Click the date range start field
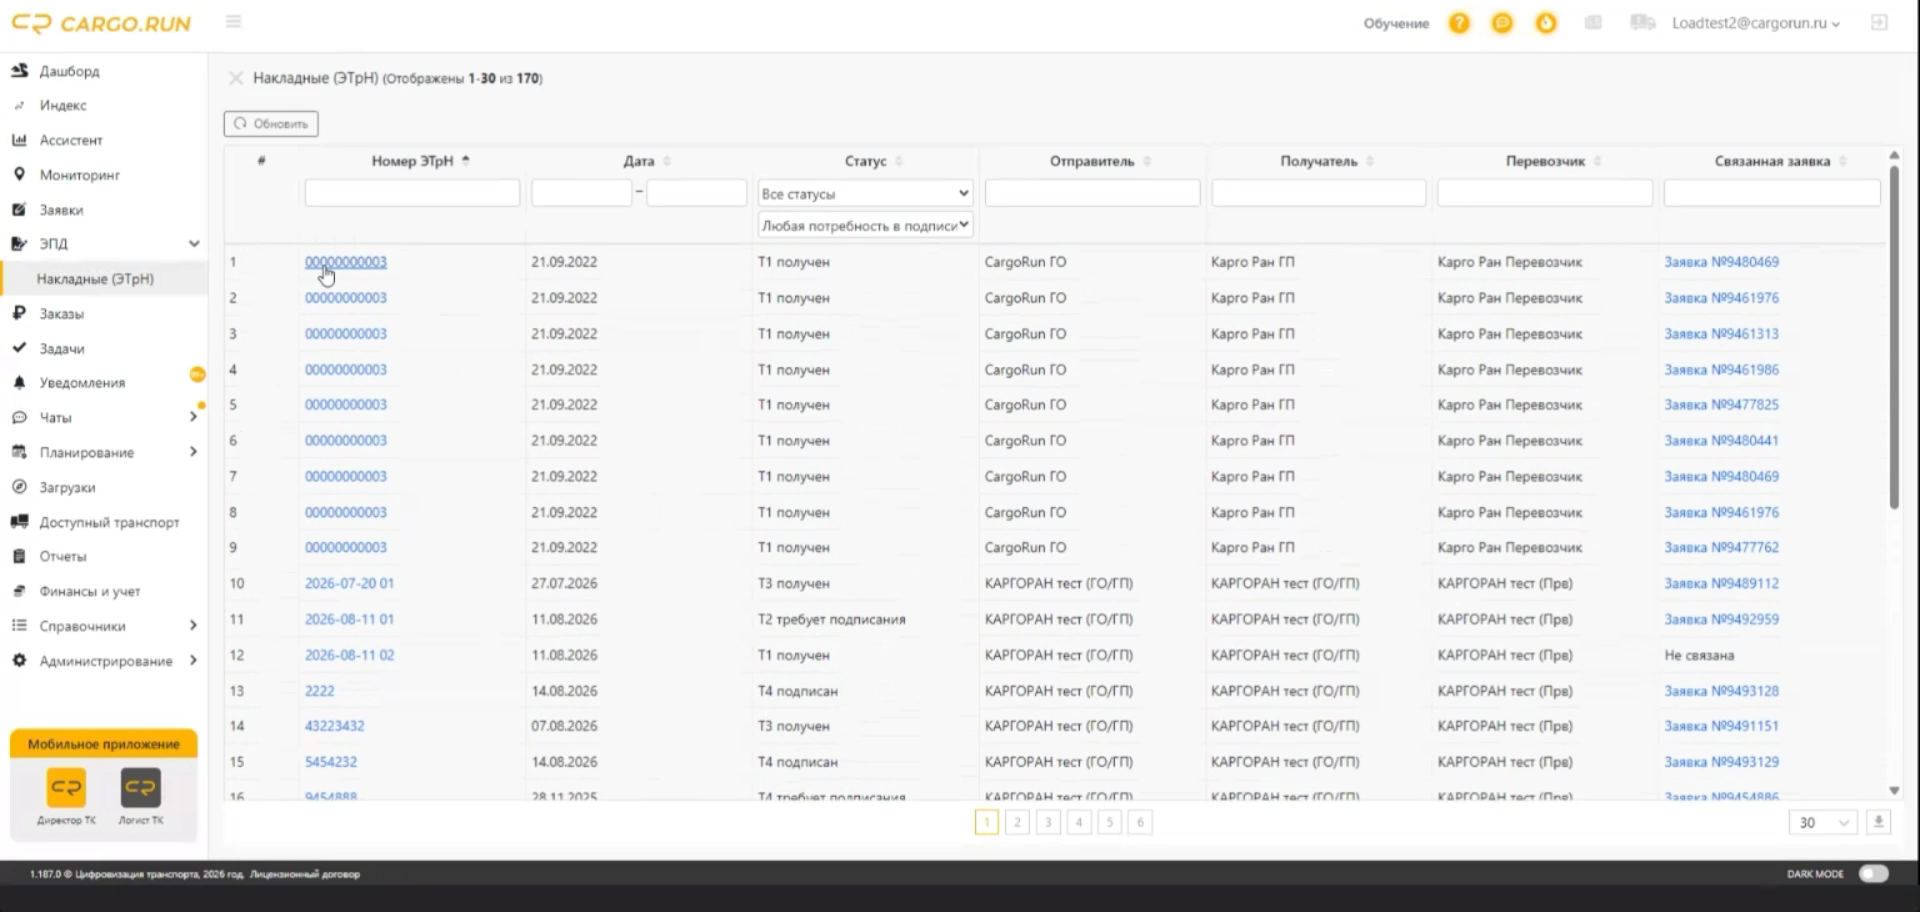The image size is (1920, 912). [x=582, y=193]
